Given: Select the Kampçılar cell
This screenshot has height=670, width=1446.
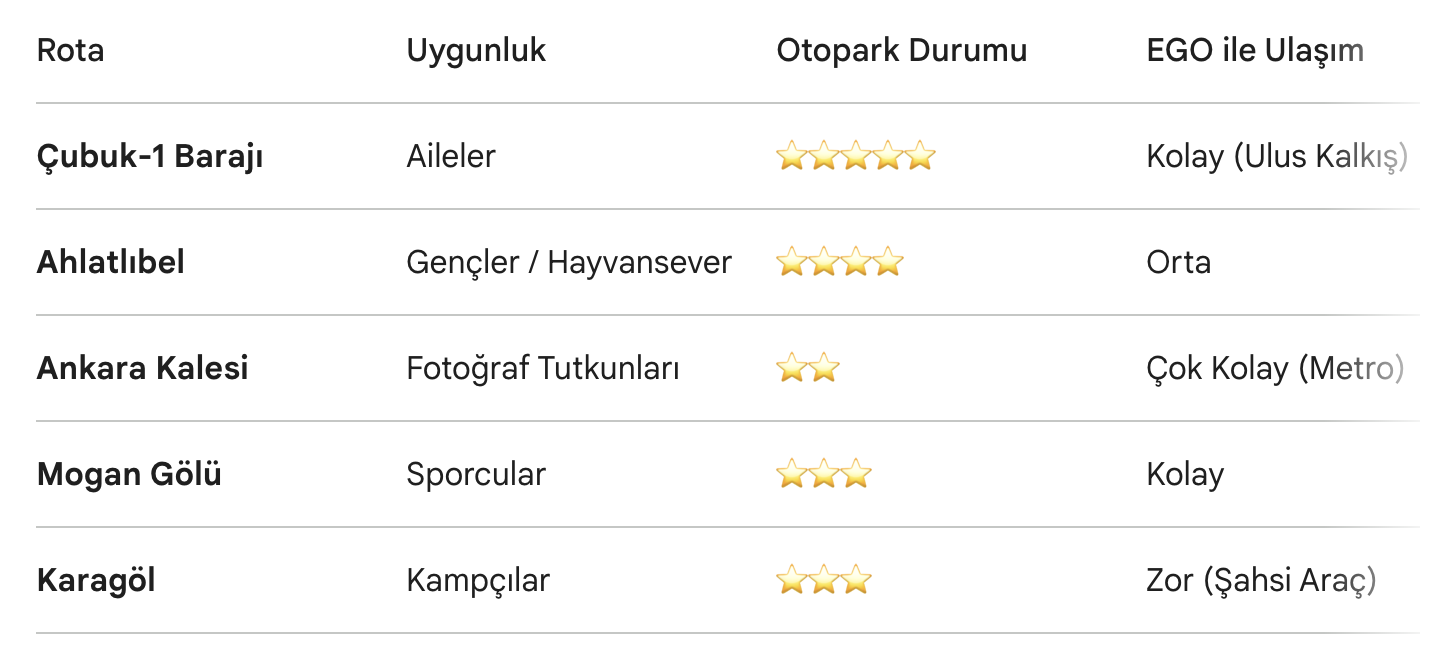Looking at the screenshot, I should pos(478,581).
